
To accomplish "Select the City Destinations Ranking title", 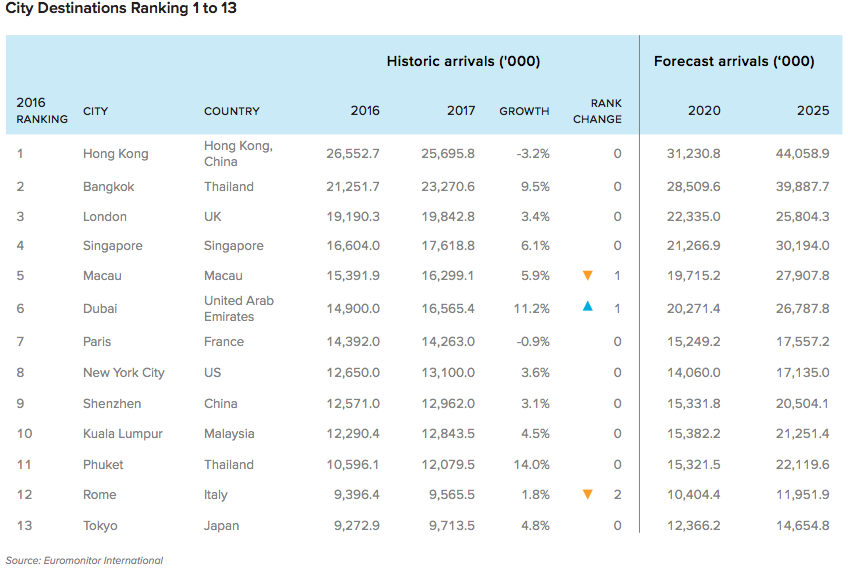I will [121, 9].
